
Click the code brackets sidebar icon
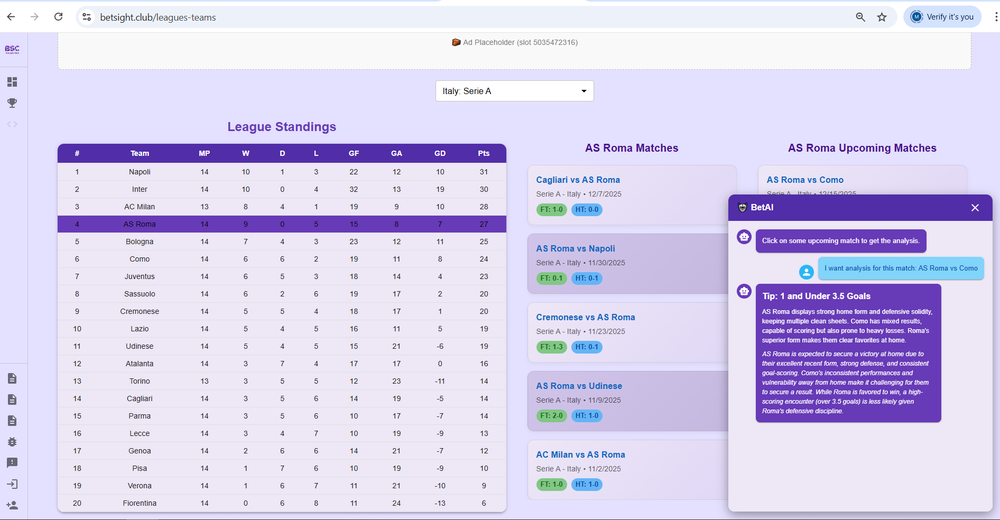[x=12, y=124]
